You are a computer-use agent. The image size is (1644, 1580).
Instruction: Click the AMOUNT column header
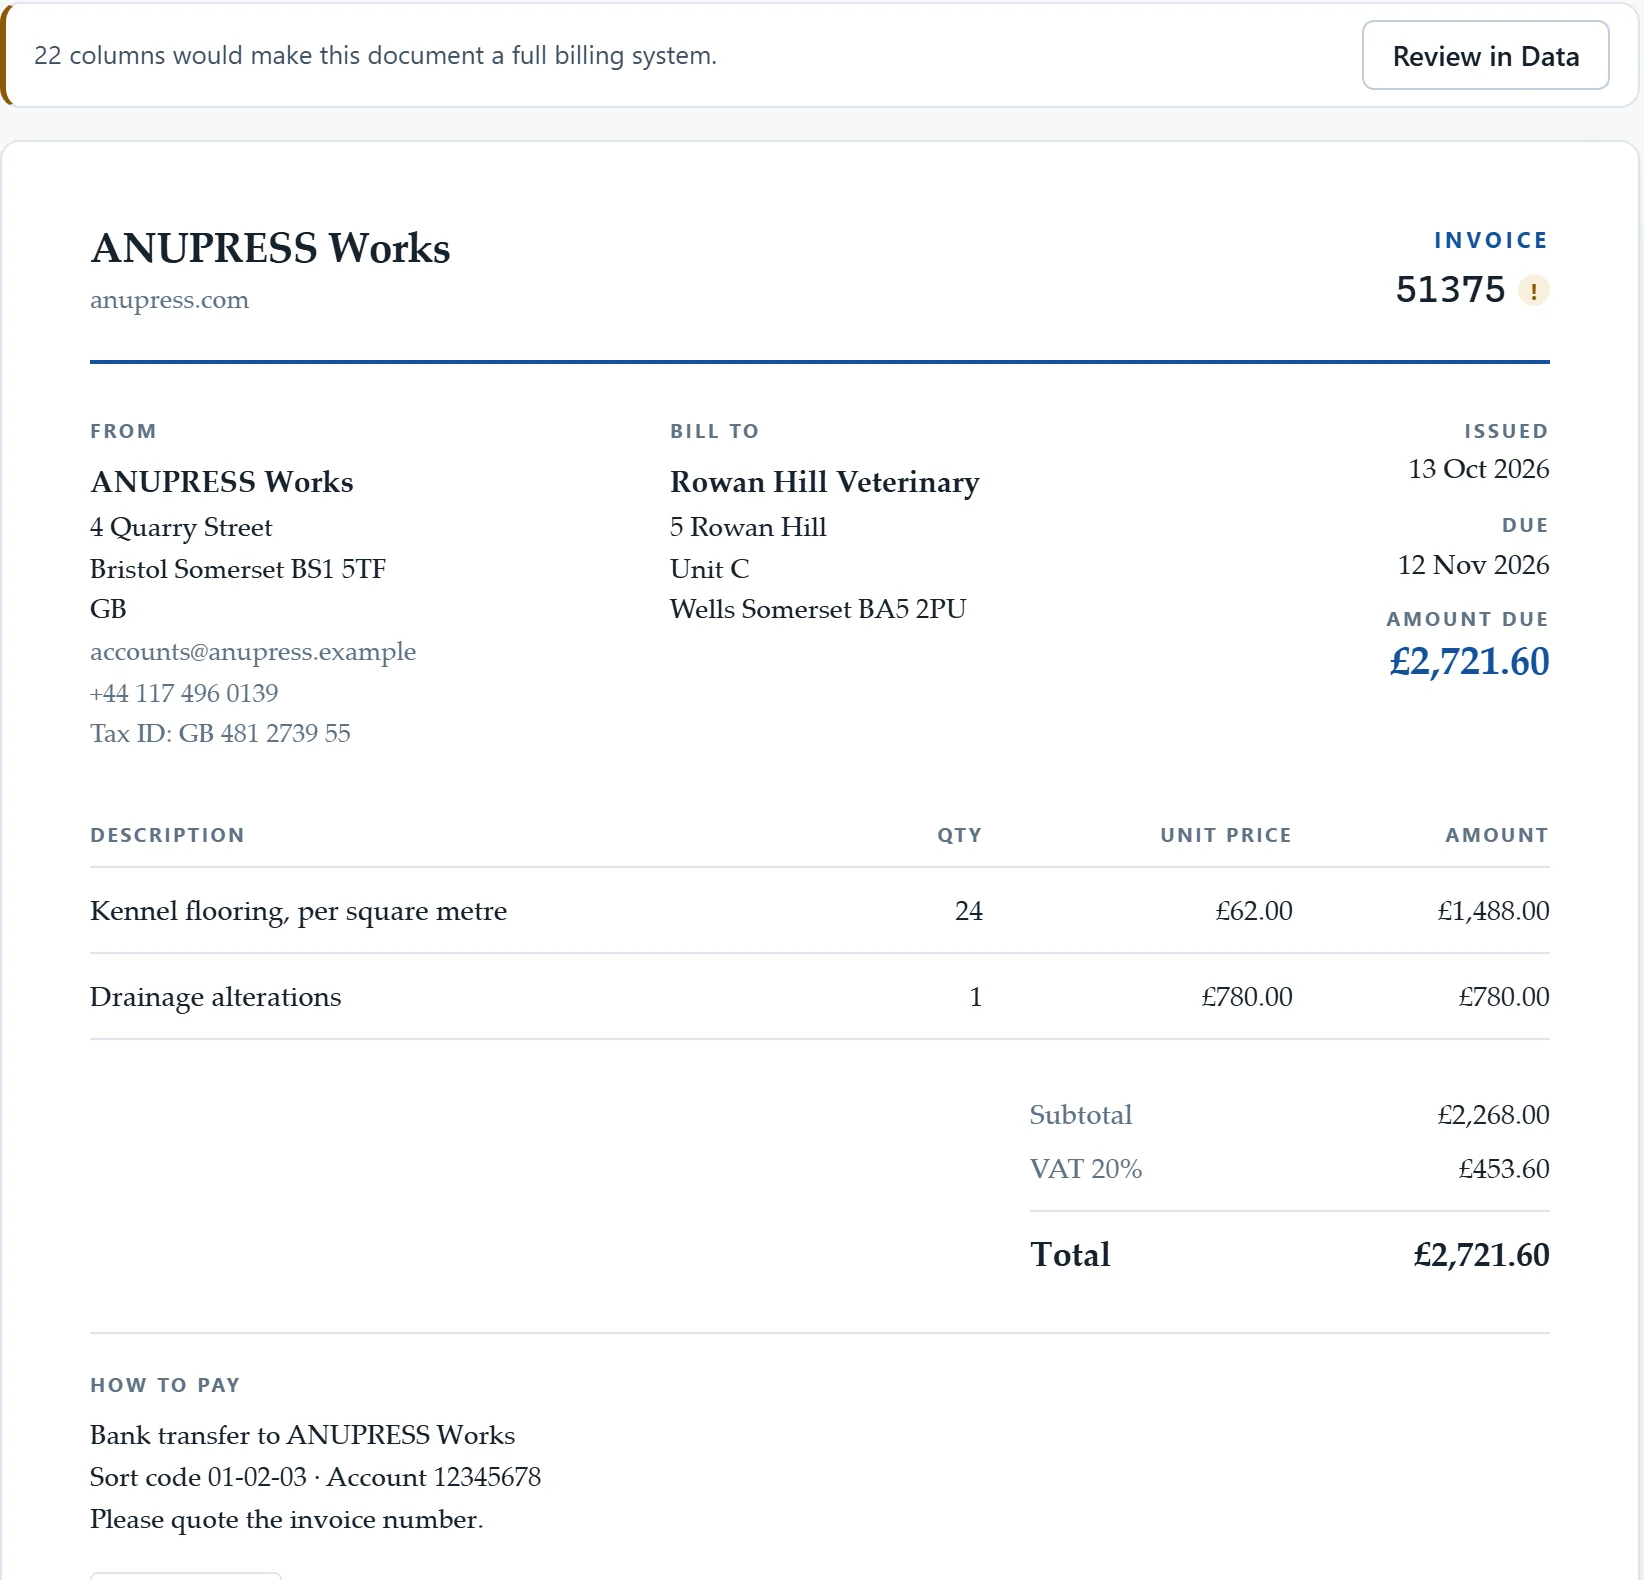[x=1497, y=835]
